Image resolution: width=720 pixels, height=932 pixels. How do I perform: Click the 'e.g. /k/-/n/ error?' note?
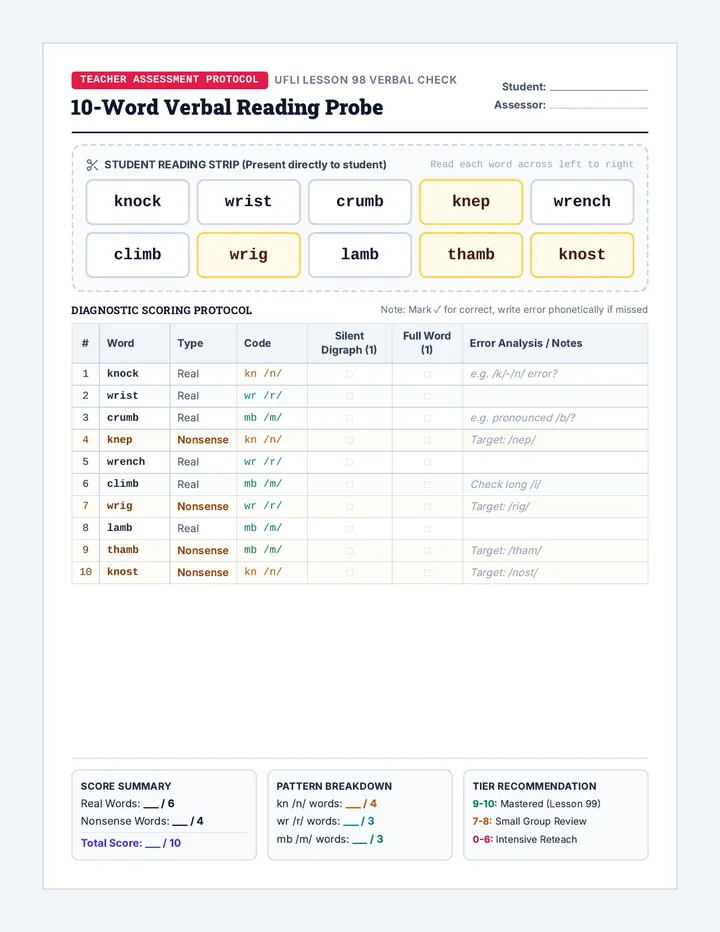pyautogui.click(x=514, y=374)
